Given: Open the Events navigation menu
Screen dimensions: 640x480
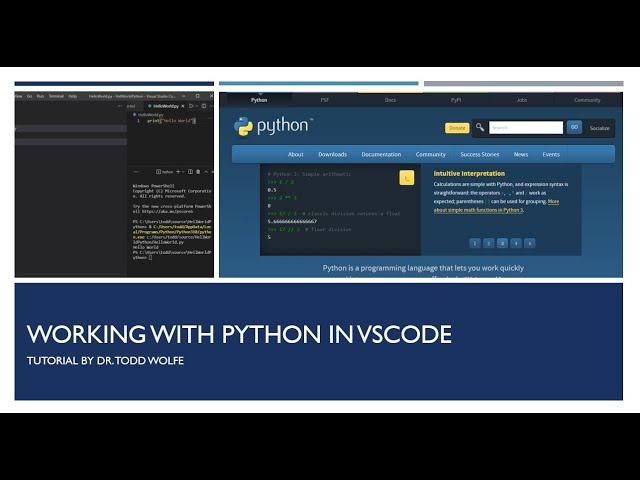Looking at the screenshot, I should (551, 154).
